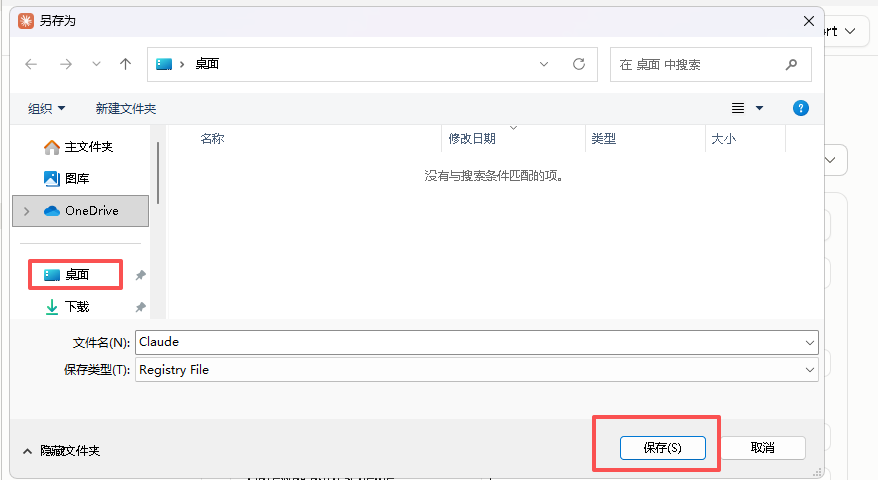Image resolution: width=878 pixels, height=480 pixels.
Task: Sort by 大小 column header
Action: pos(723,138)
